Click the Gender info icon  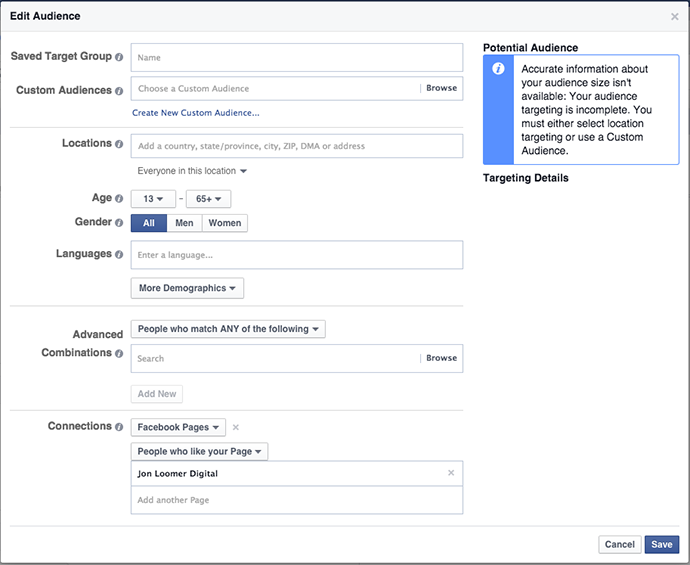pyautogui.click(x=120, y=223)
